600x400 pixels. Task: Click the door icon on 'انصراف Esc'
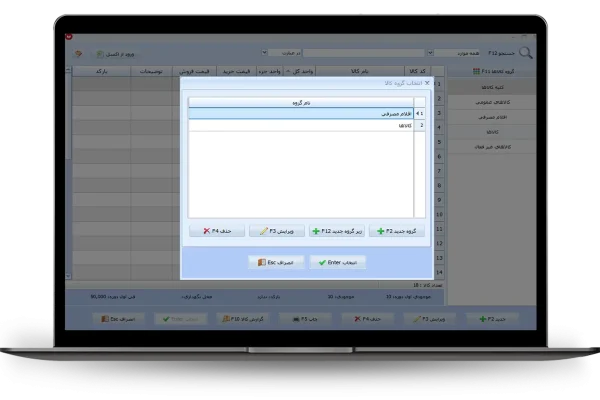[x=259, y=262]
